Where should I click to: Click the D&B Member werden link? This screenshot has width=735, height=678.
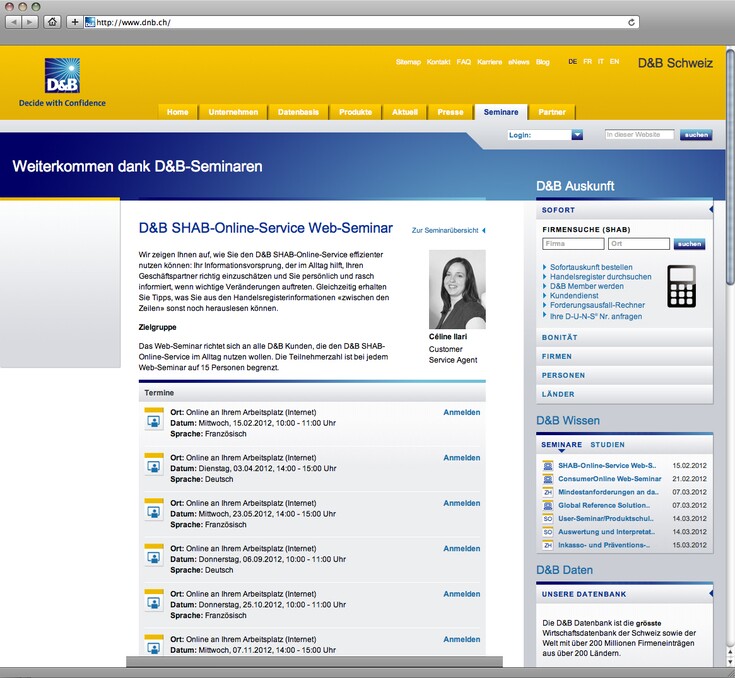587,286
